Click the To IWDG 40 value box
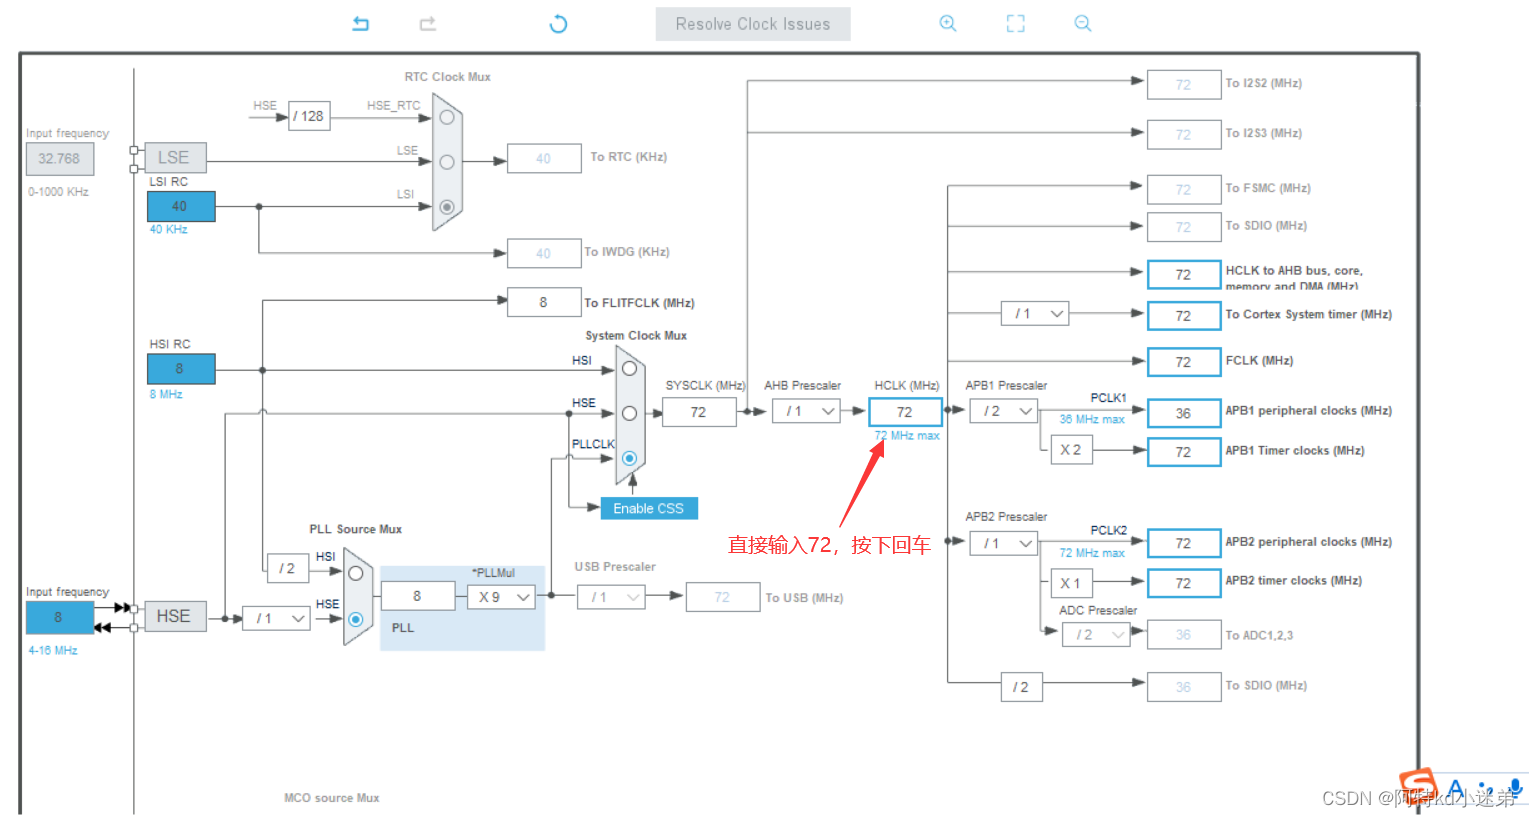The width and height of the screenshot is (1529, 817). [544, 253]
